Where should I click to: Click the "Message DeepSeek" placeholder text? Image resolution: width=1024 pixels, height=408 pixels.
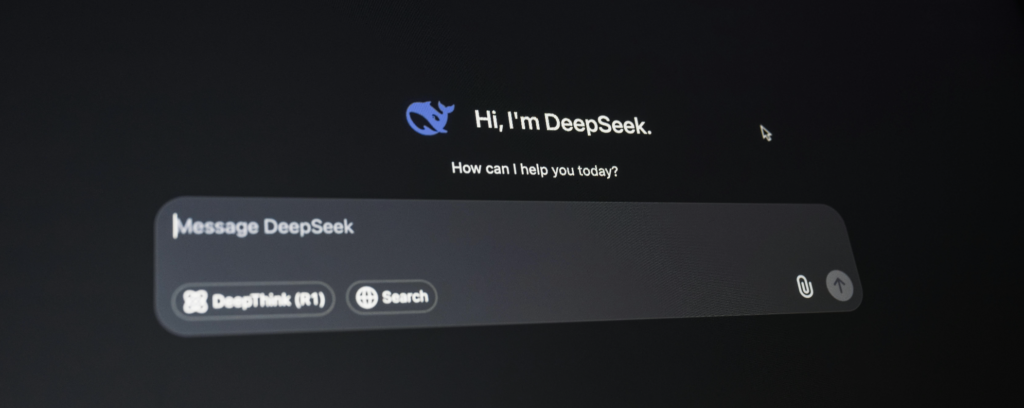click(266, 227)
